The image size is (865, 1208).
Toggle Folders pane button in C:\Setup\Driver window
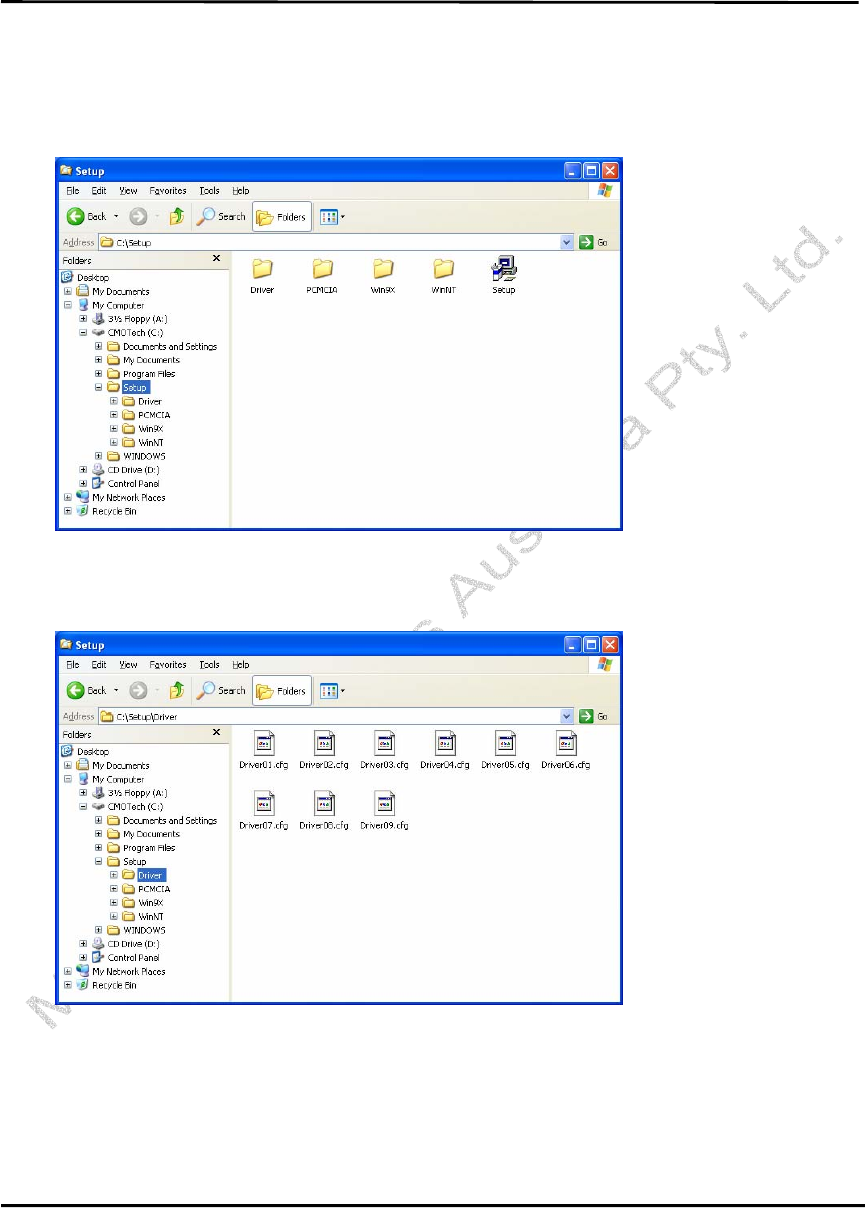coord(282,690)
